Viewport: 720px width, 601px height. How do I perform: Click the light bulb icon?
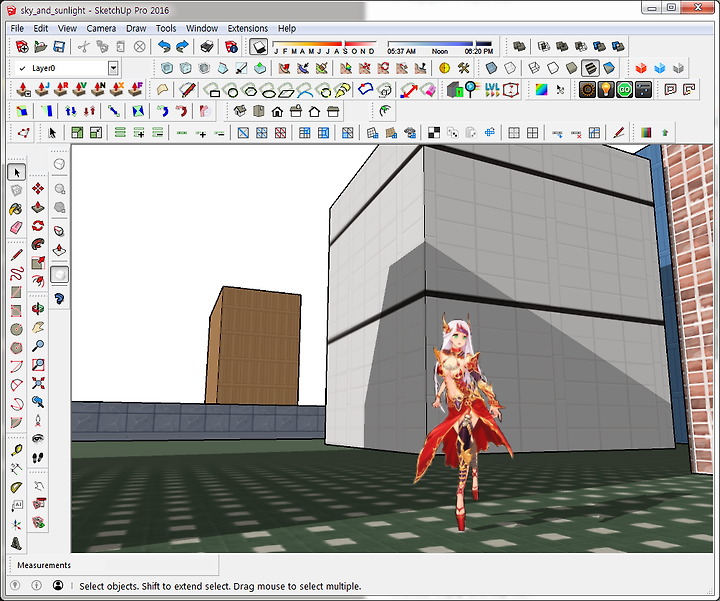coord(606,90)
